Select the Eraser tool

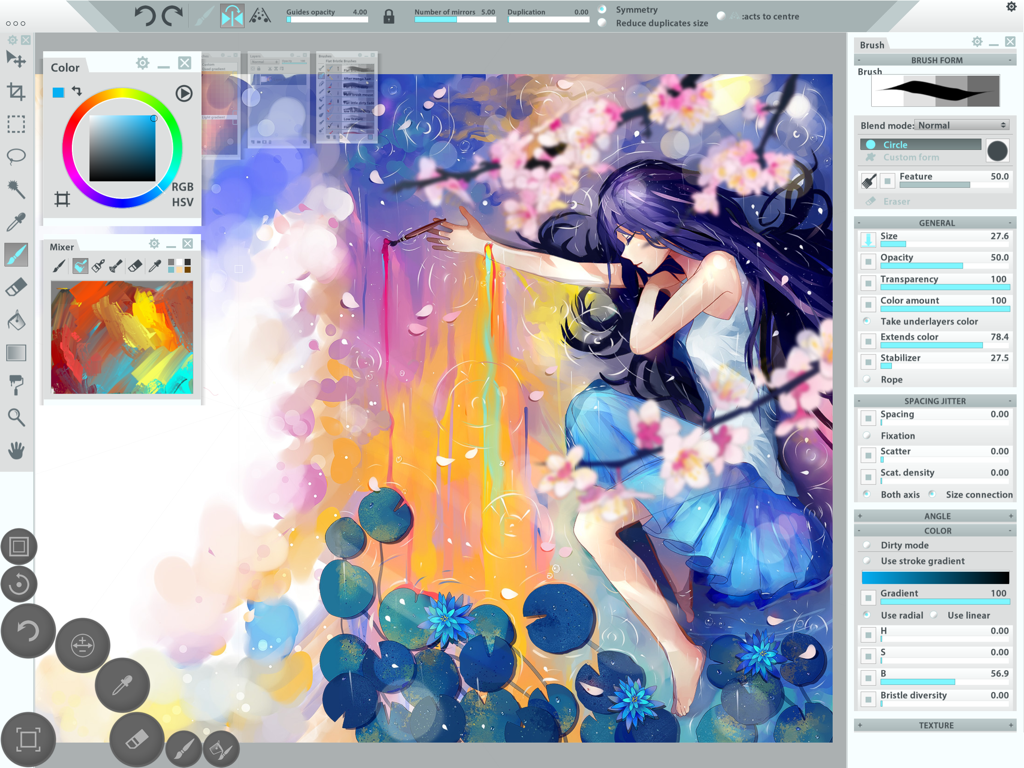click(x=16, y=287)
